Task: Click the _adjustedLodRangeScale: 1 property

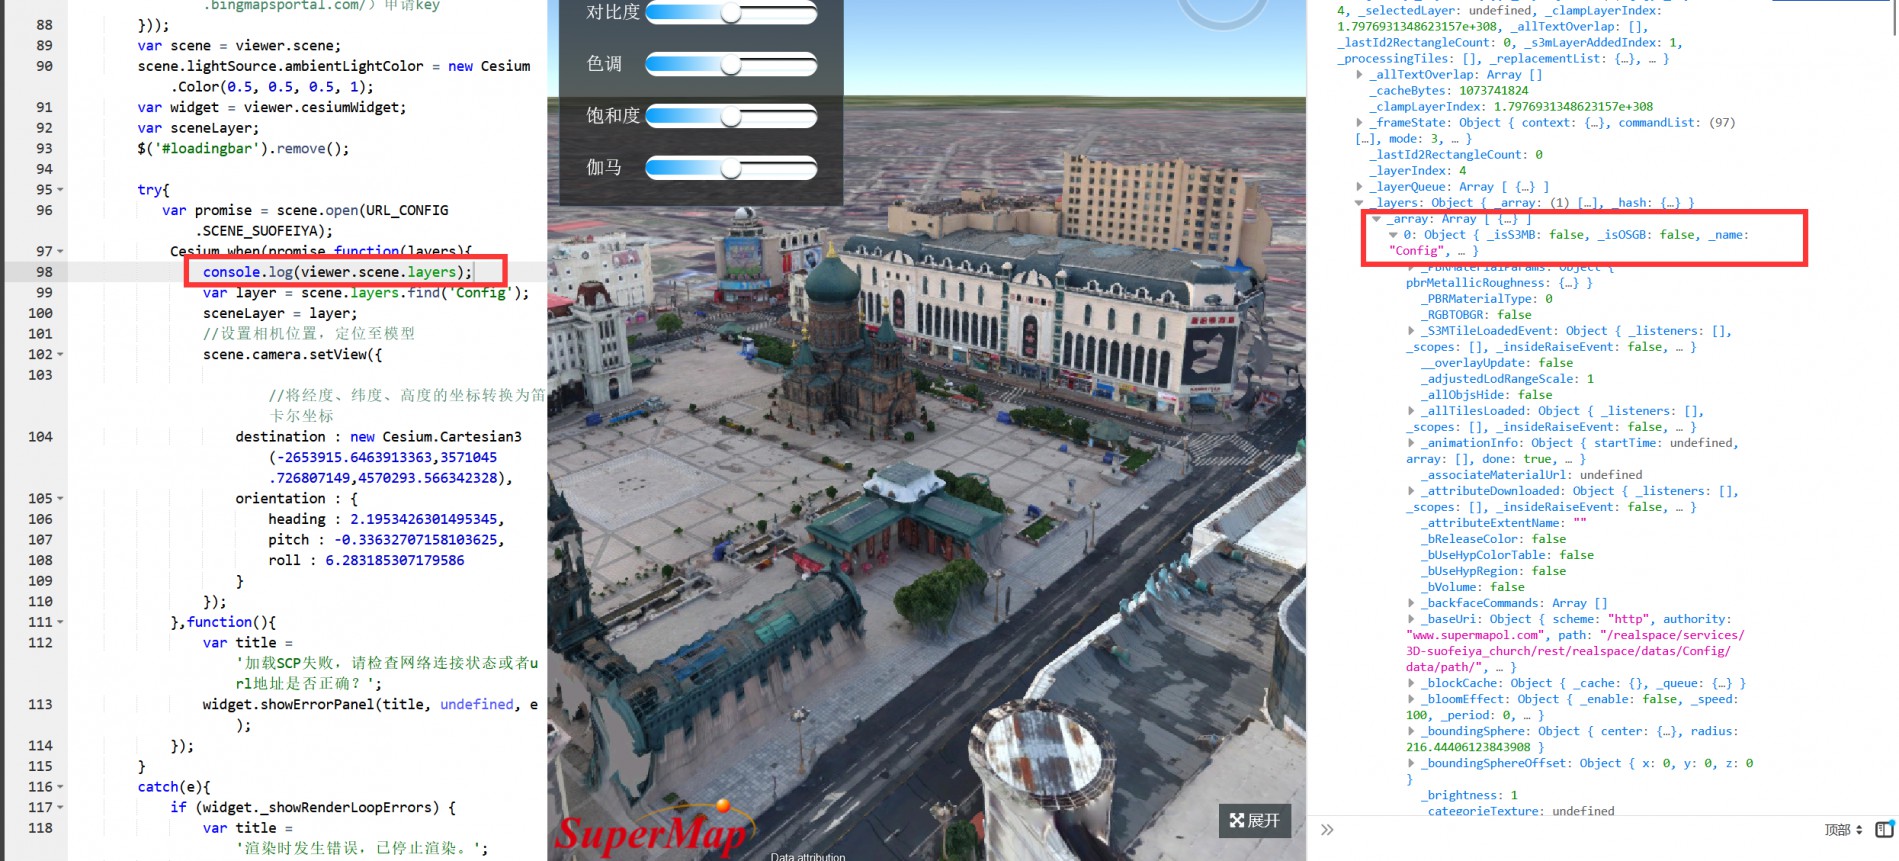Action: click(x=1507, y=379)
